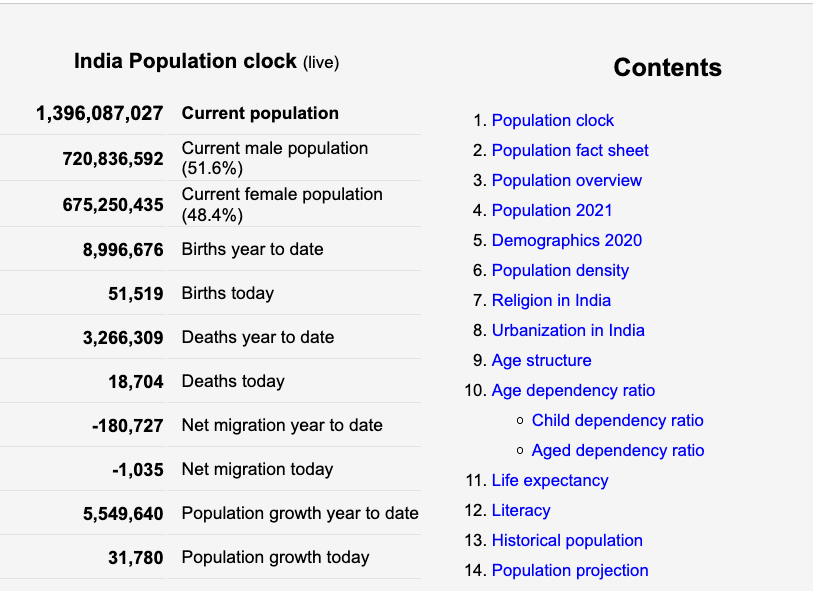Navigate to Urbanization in India
Screen dimensions: 813x591
point(568,331)
